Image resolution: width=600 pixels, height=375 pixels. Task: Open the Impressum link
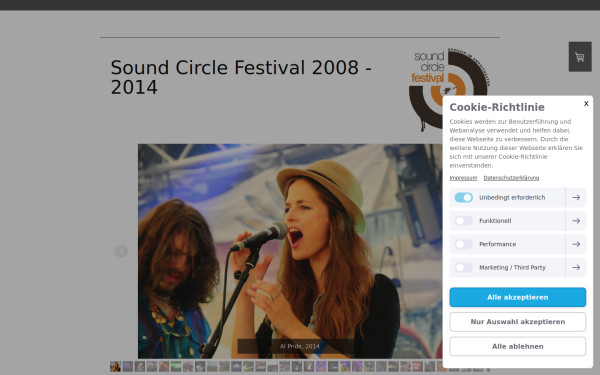(x=463, y=178)
